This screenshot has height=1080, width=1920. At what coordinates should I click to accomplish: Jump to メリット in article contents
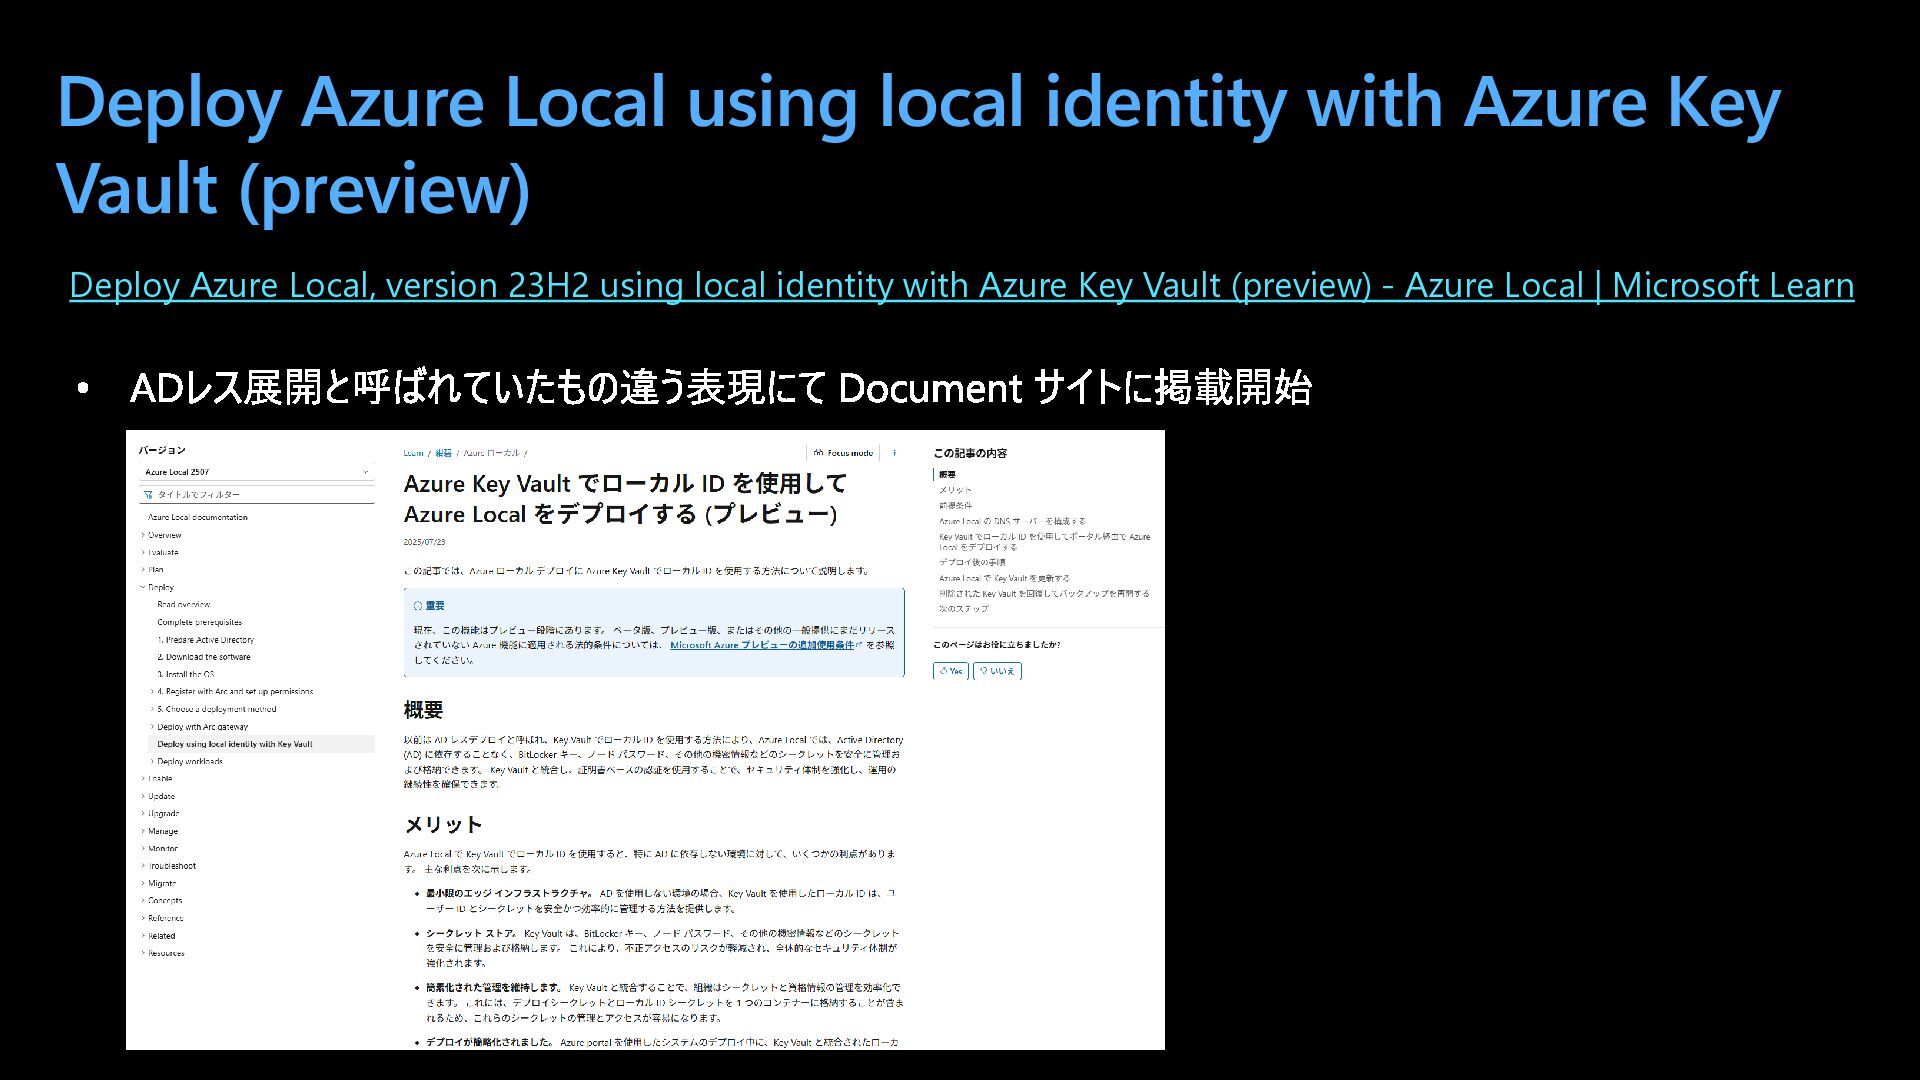(955, 490)
